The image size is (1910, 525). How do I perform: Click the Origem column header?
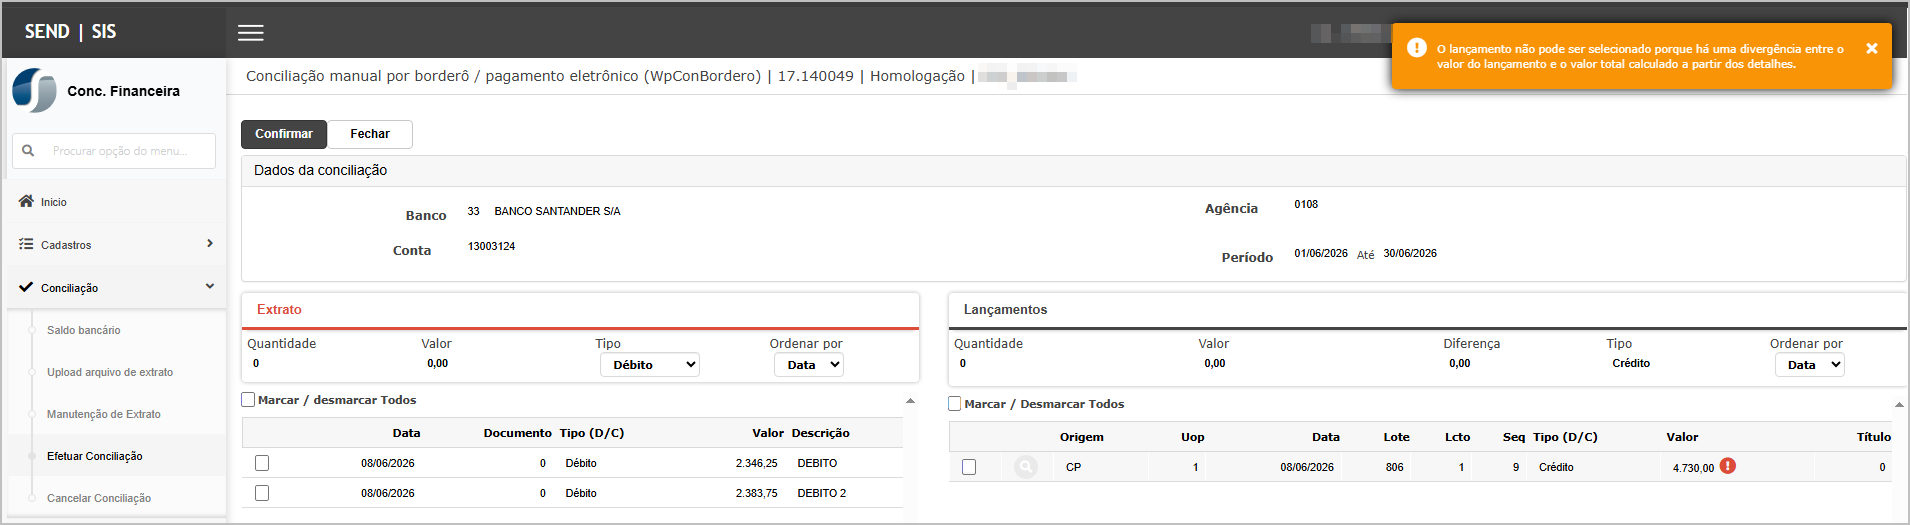click(1082, 437)
